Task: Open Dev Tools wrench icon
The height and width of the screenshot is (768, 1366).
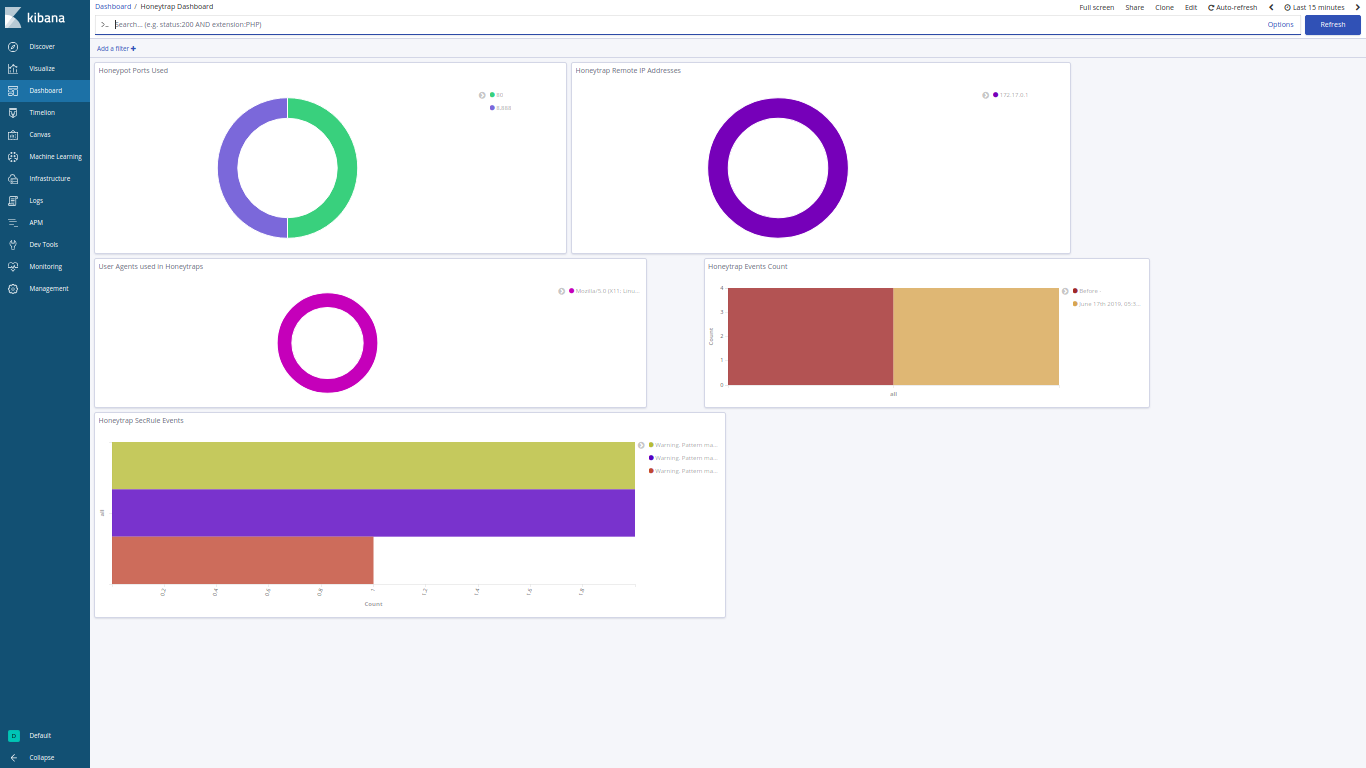Action: pos(13,245)
